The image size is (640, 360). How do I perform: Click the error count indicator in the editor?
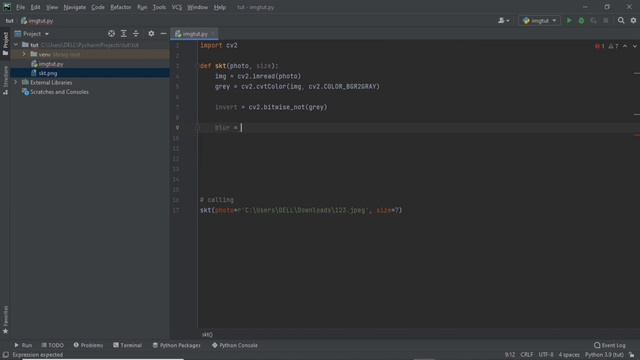pos(600,46)
